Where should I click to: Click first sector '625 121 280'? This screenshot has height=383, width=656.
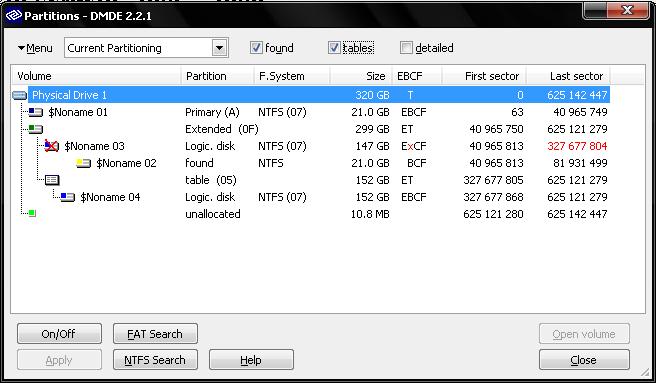coord(493,214)
